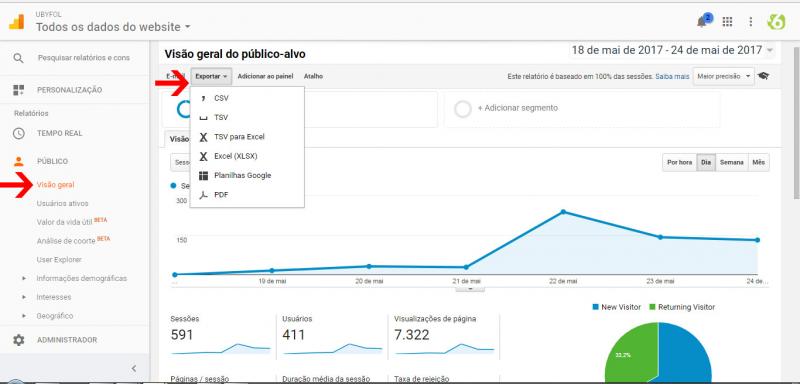
Task: Switch chart granularity to Semana
Action: (x=732, y=162)
